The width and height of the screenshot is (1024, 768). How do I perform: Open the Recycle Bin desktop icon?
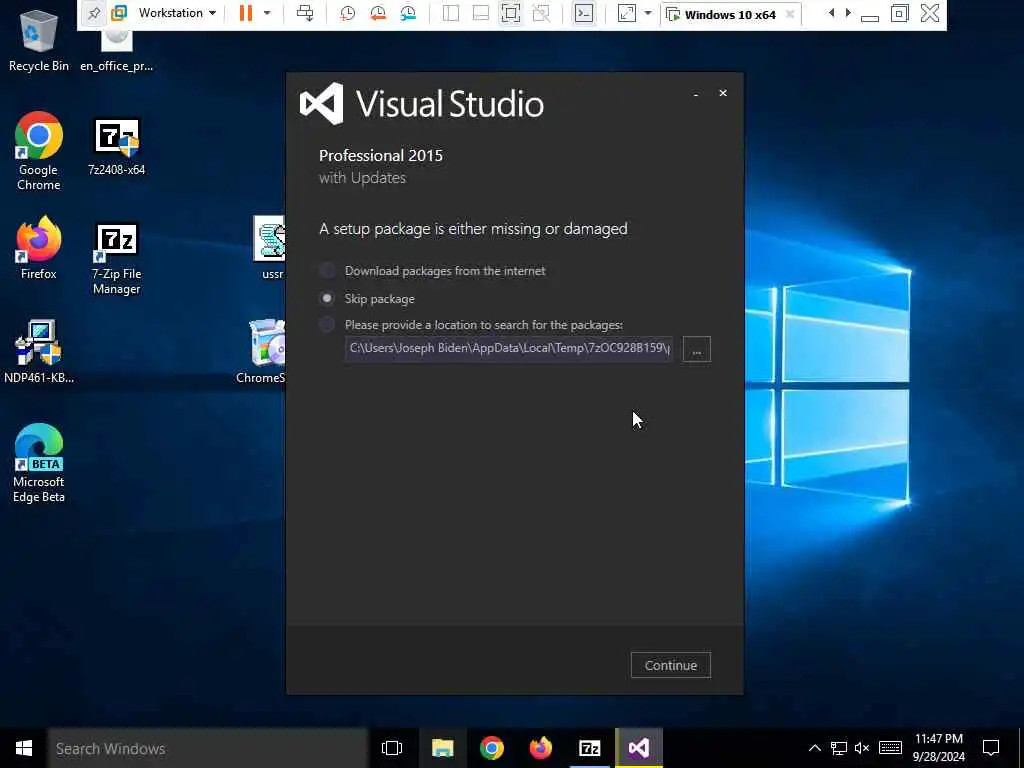[x=39, y=41]
